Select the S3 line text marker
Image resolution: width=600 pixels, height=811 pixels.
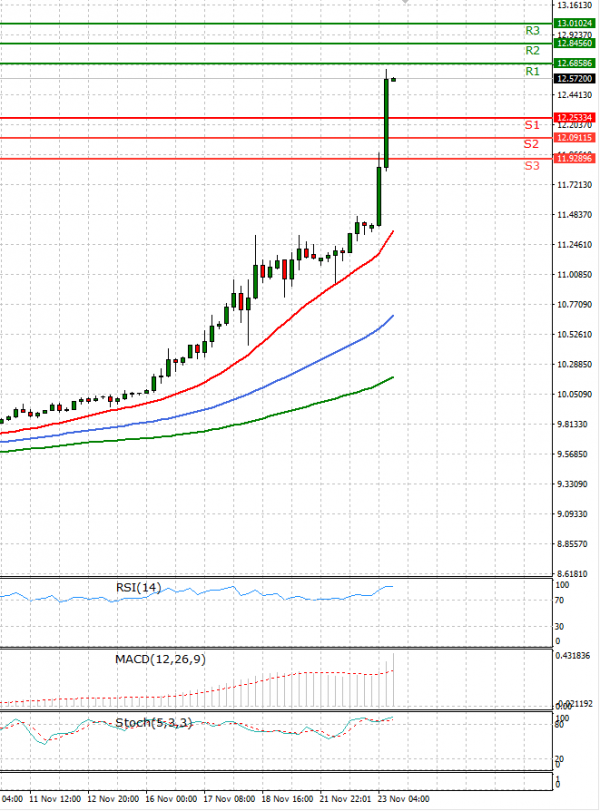pos(532,166)
